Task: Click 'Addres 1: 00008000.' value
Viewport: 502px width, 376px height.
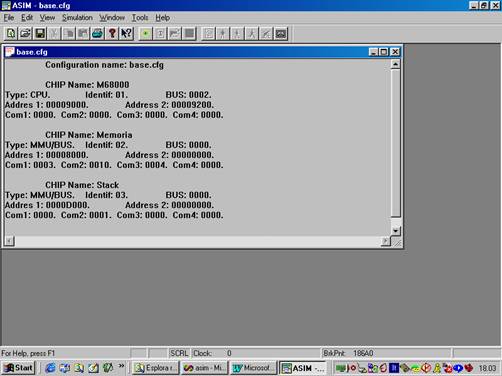Action: click(47, 155)
